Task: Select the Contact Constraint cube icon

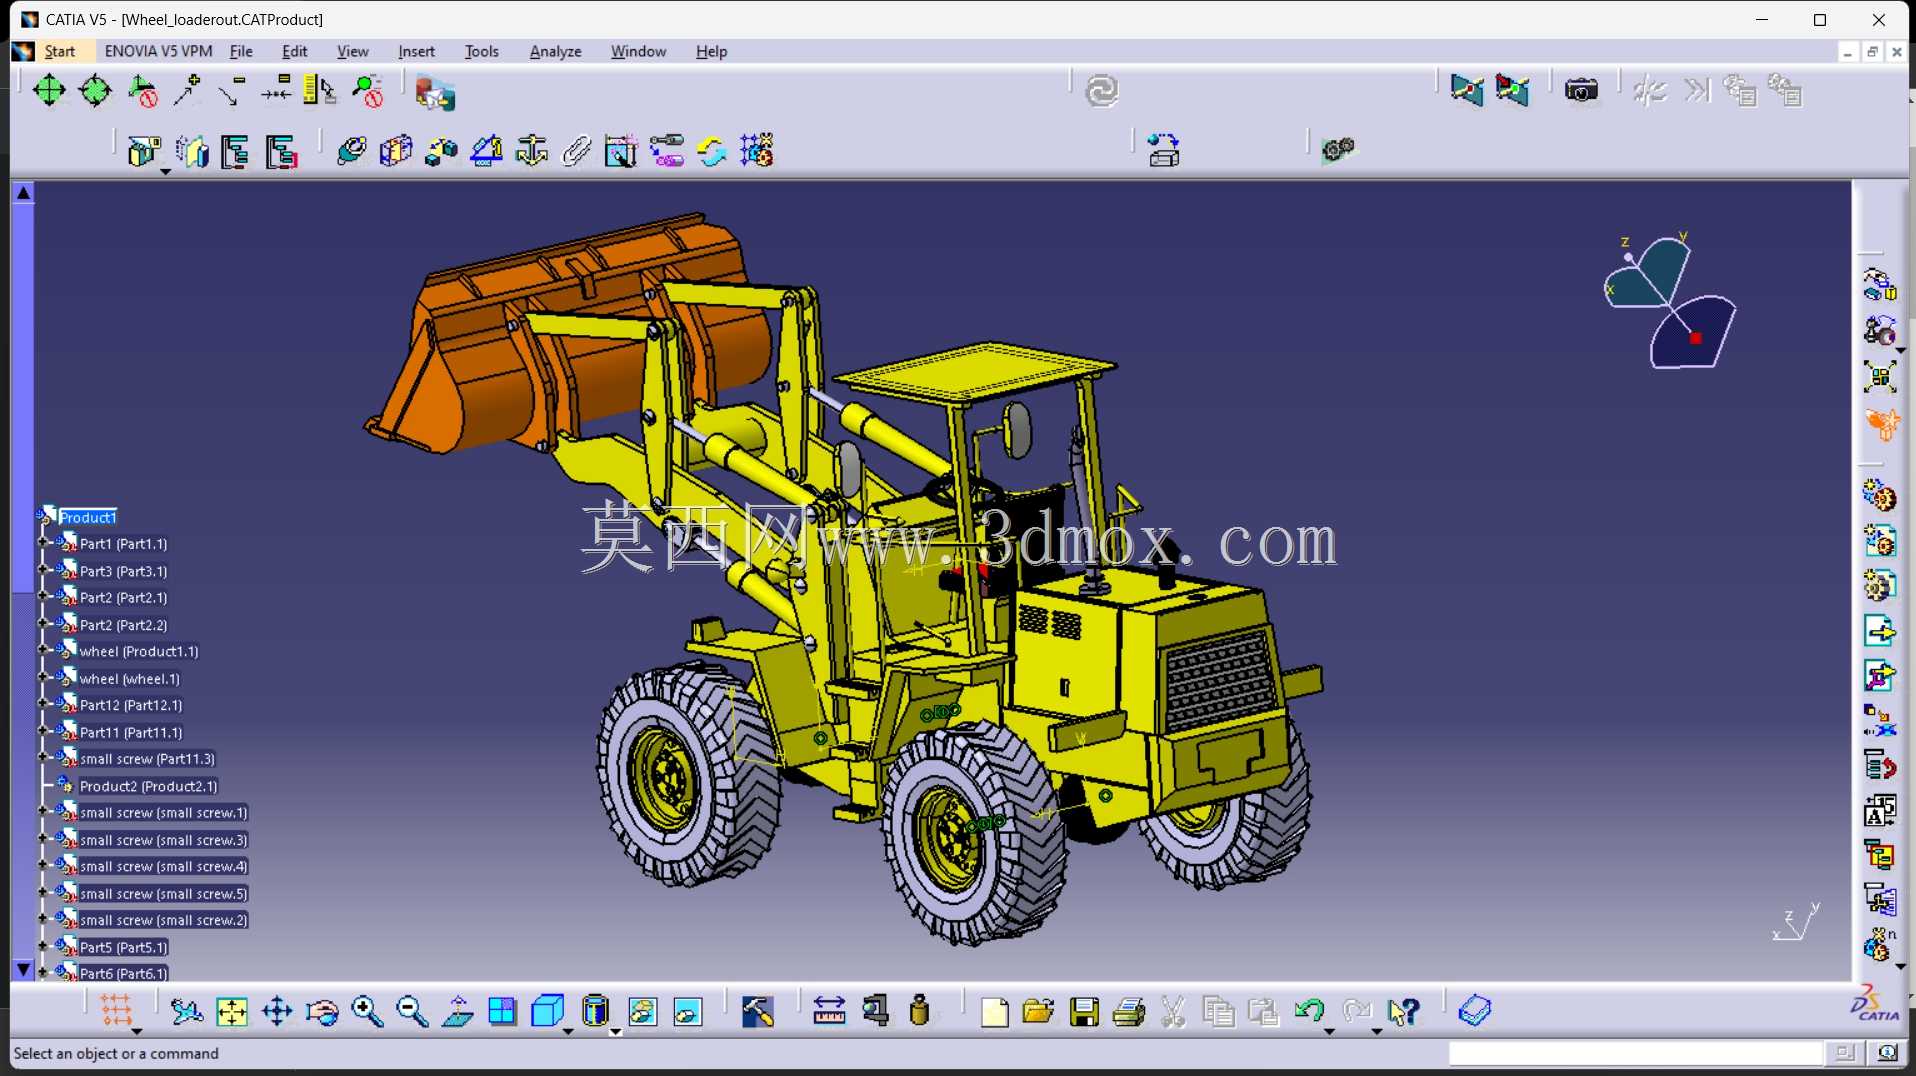Action: tap(396, 151)
